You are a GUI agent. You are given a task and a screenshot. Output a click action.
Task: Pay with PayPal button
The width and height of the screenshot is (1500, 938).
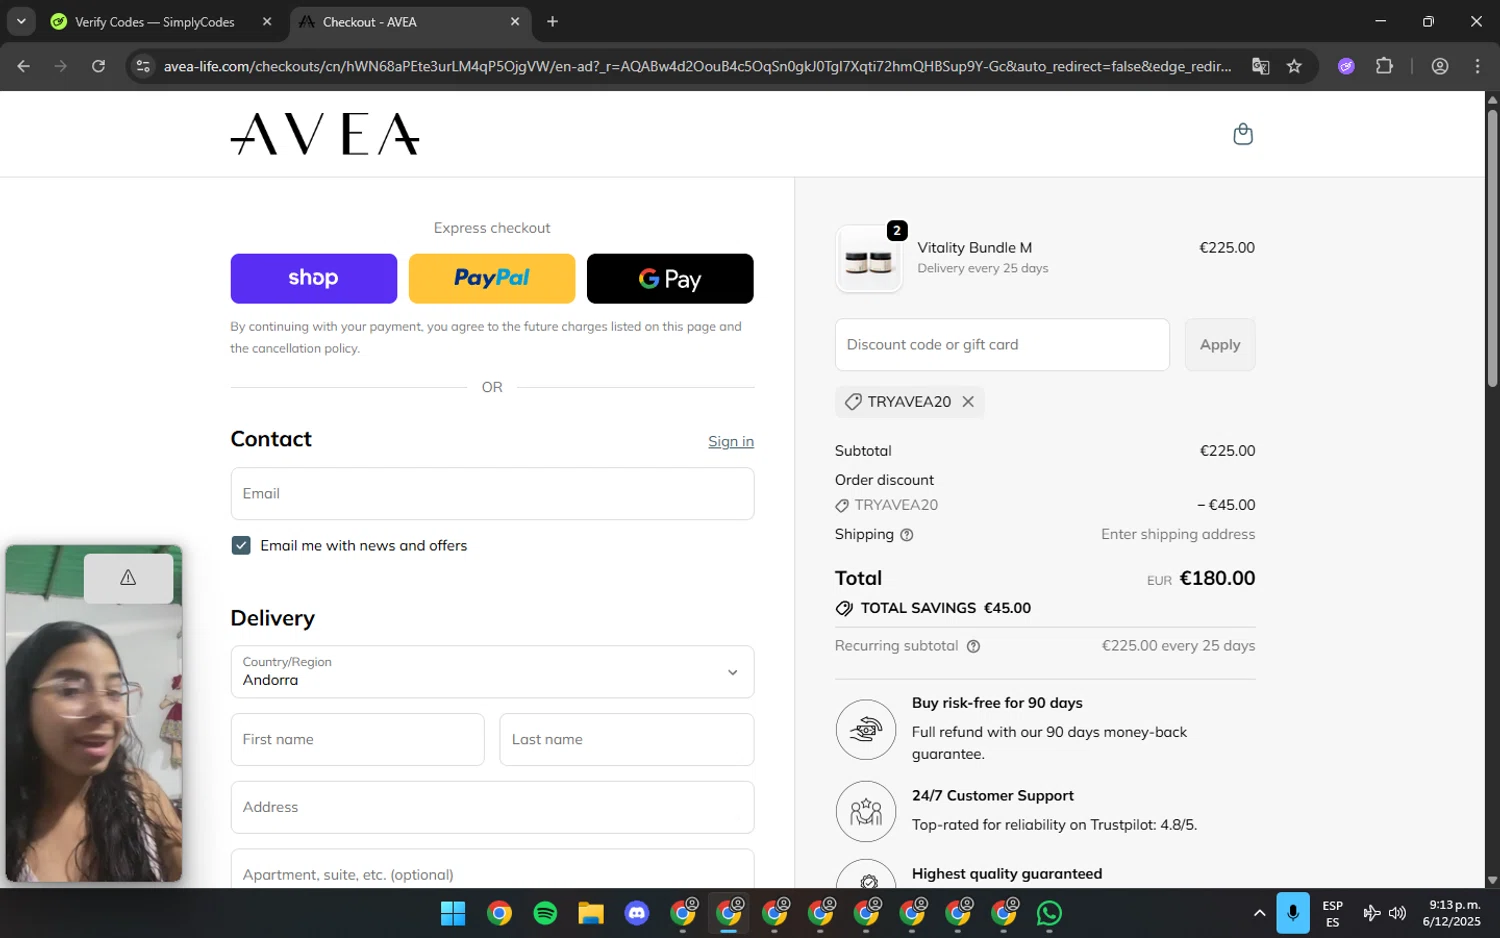coord(492,278)
